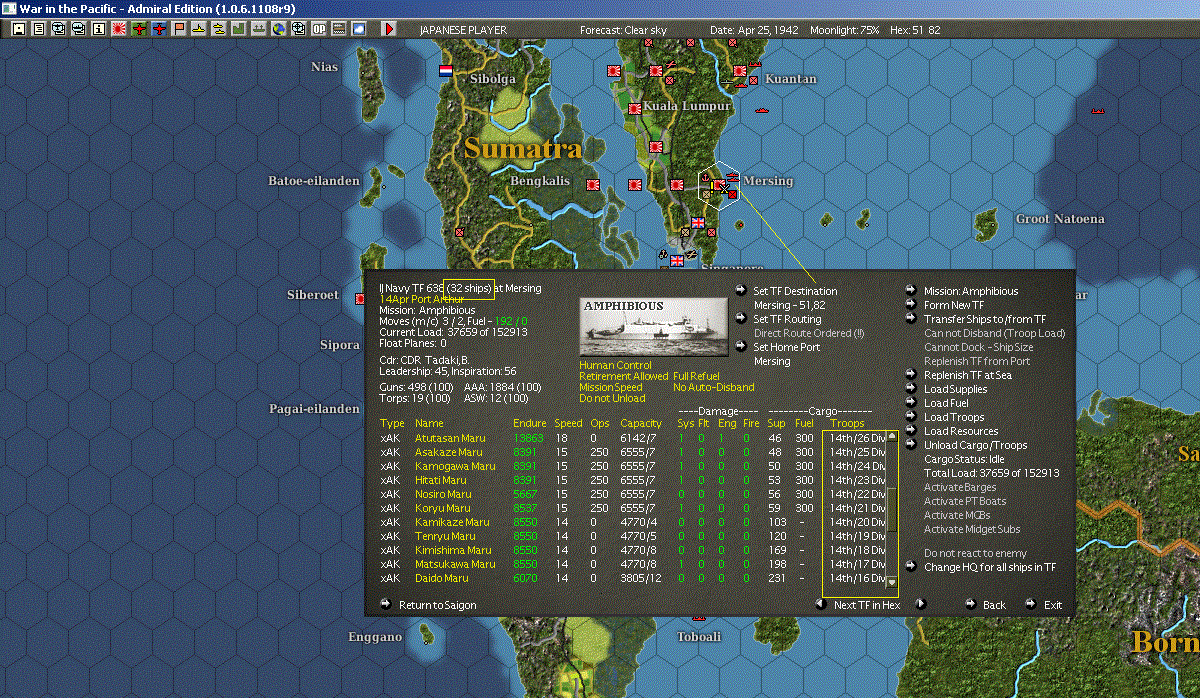Screen dimensions: 1200x698
Task: Click the globe toolbar icon
Action: (278, 29)
